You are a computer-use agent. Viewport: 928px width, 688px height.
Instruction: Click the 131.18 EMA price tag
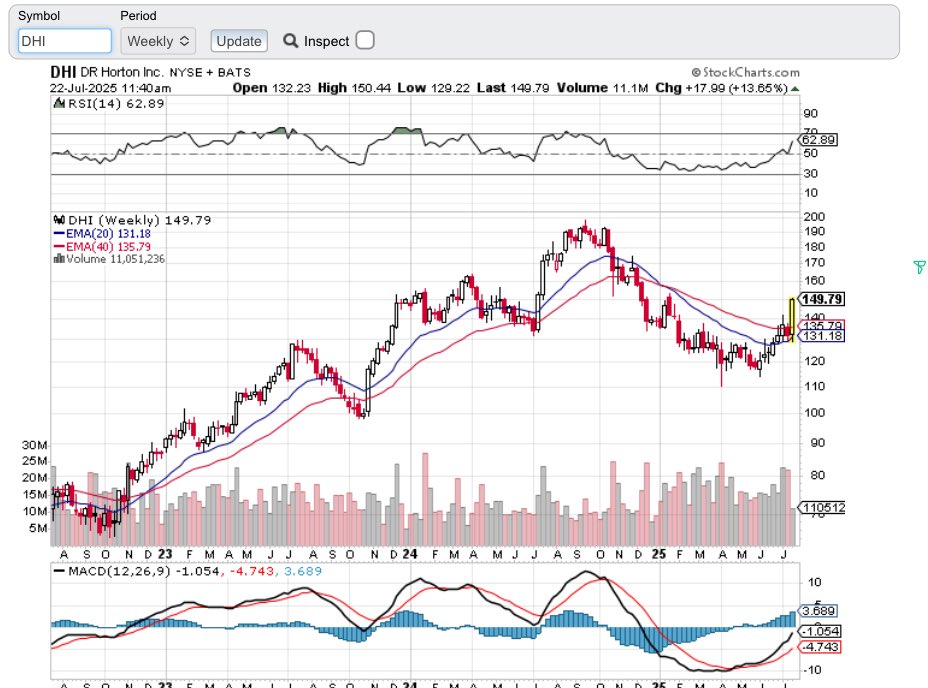822,336
